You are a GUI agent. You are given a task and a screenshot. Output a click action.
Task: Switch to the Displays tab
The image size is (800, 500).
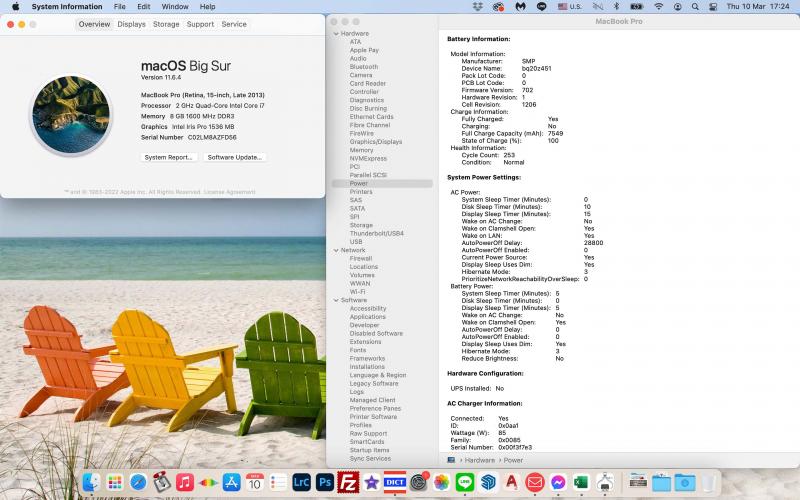coord(131,24)
